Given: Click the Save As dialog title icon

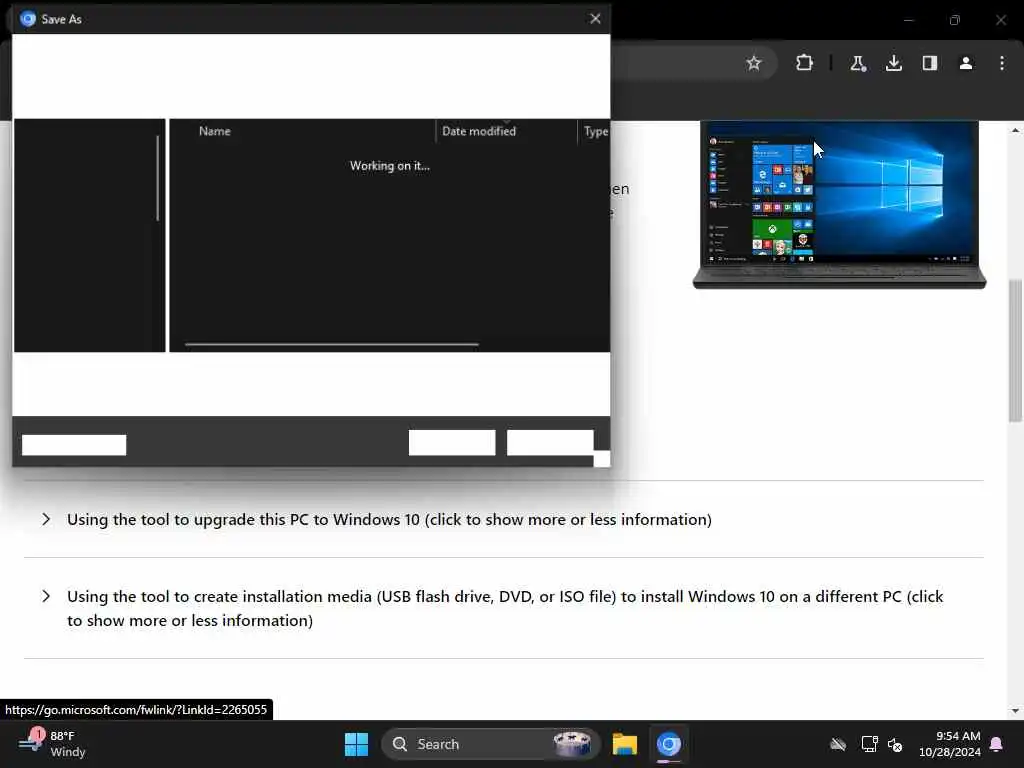Looking at the screenshot, I should pyautogui.click(x=27, y=19).
